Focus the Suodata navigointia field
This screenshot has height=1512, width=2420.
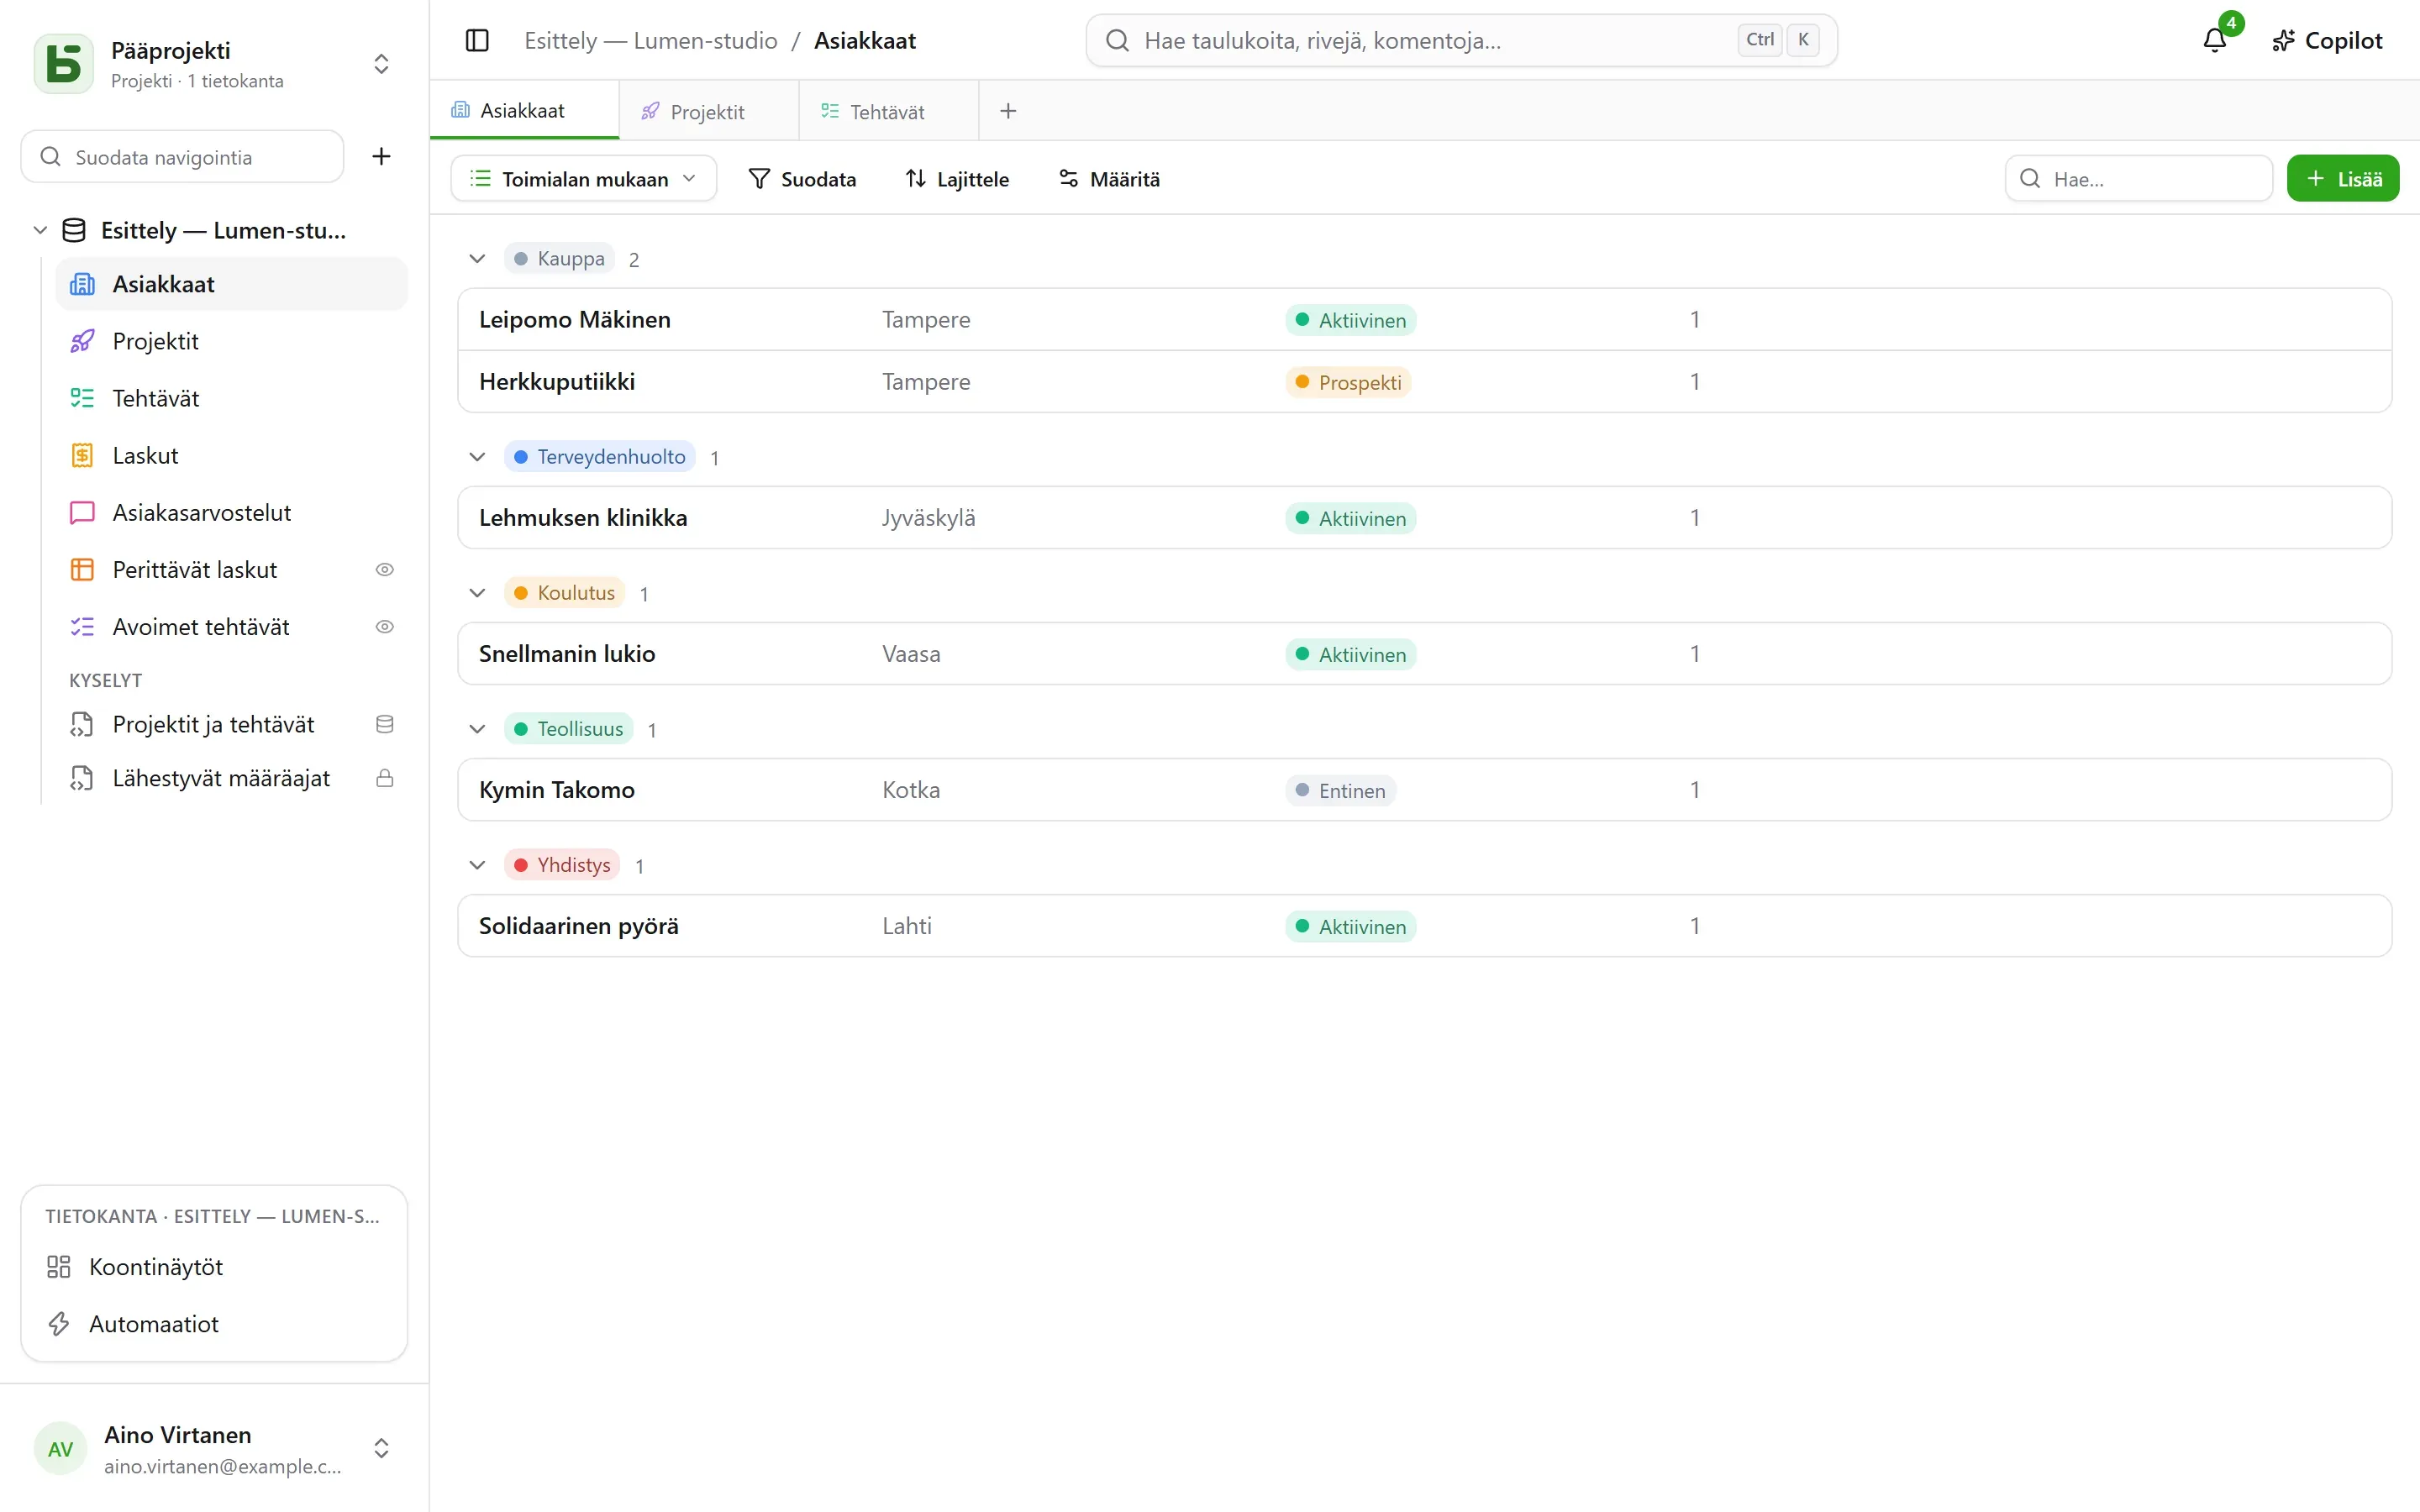182,156
